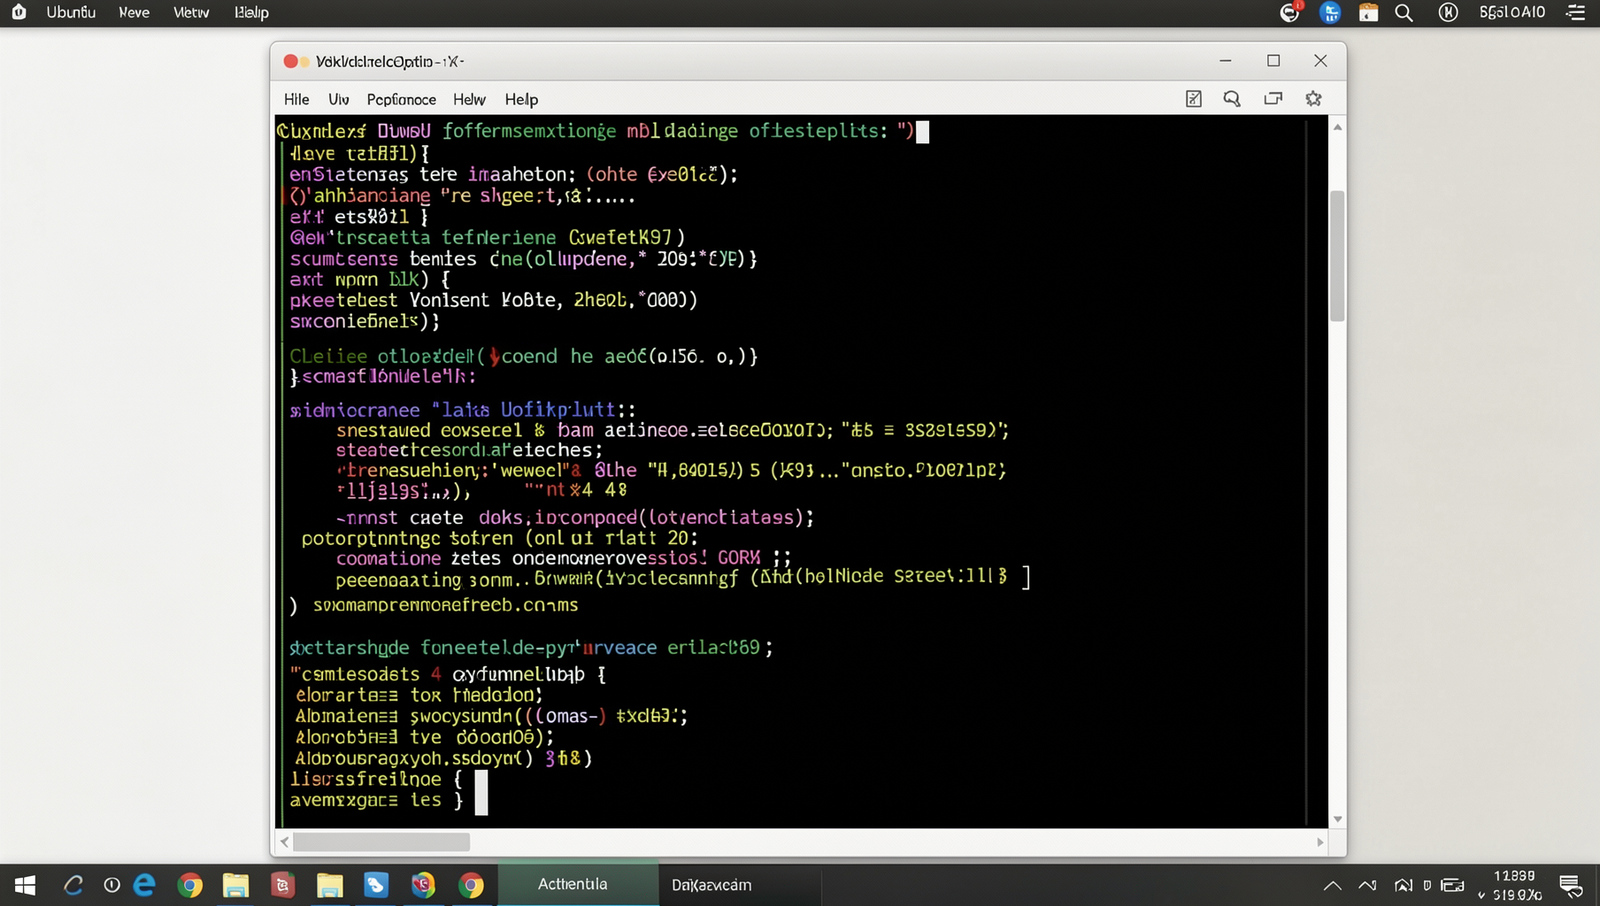The image size is (1600, 906).
Task: Click the circled M icon in top bar
Action: tap(1448, 13)
